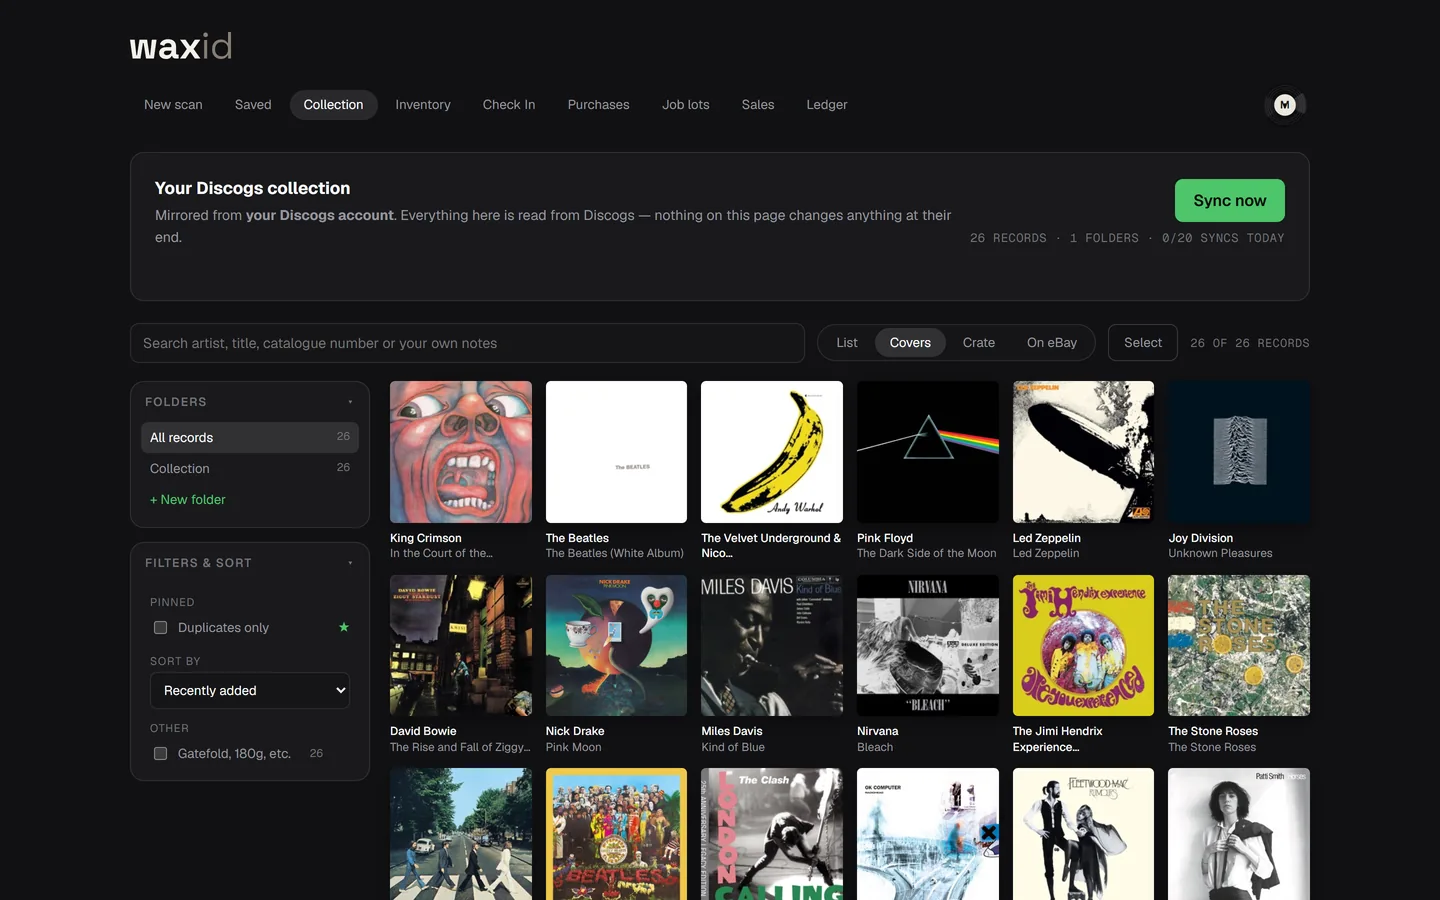1440x900 pixels.
Task: Open The Stone Roses album cover
Action: click(x=1239, y=645)
